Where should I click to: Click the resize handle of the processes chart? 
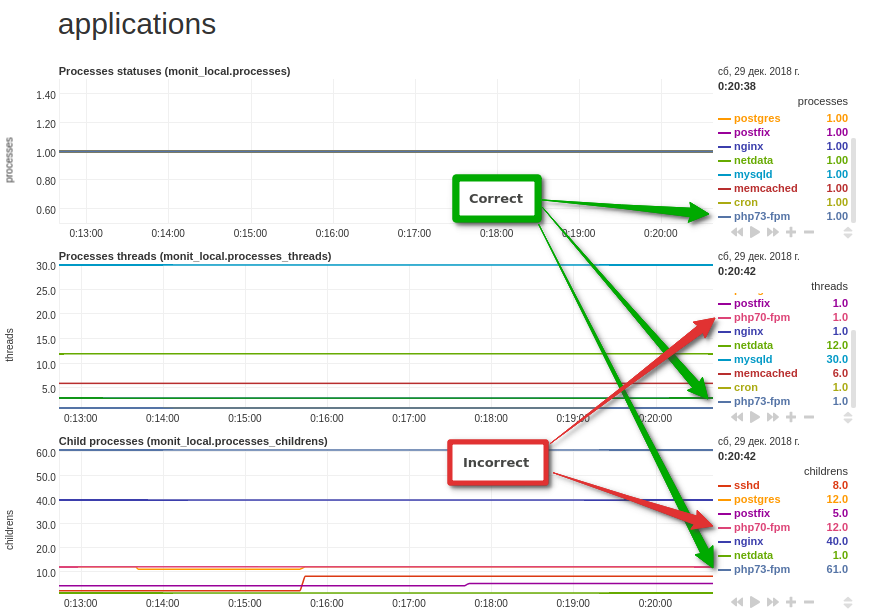point(848,232)
